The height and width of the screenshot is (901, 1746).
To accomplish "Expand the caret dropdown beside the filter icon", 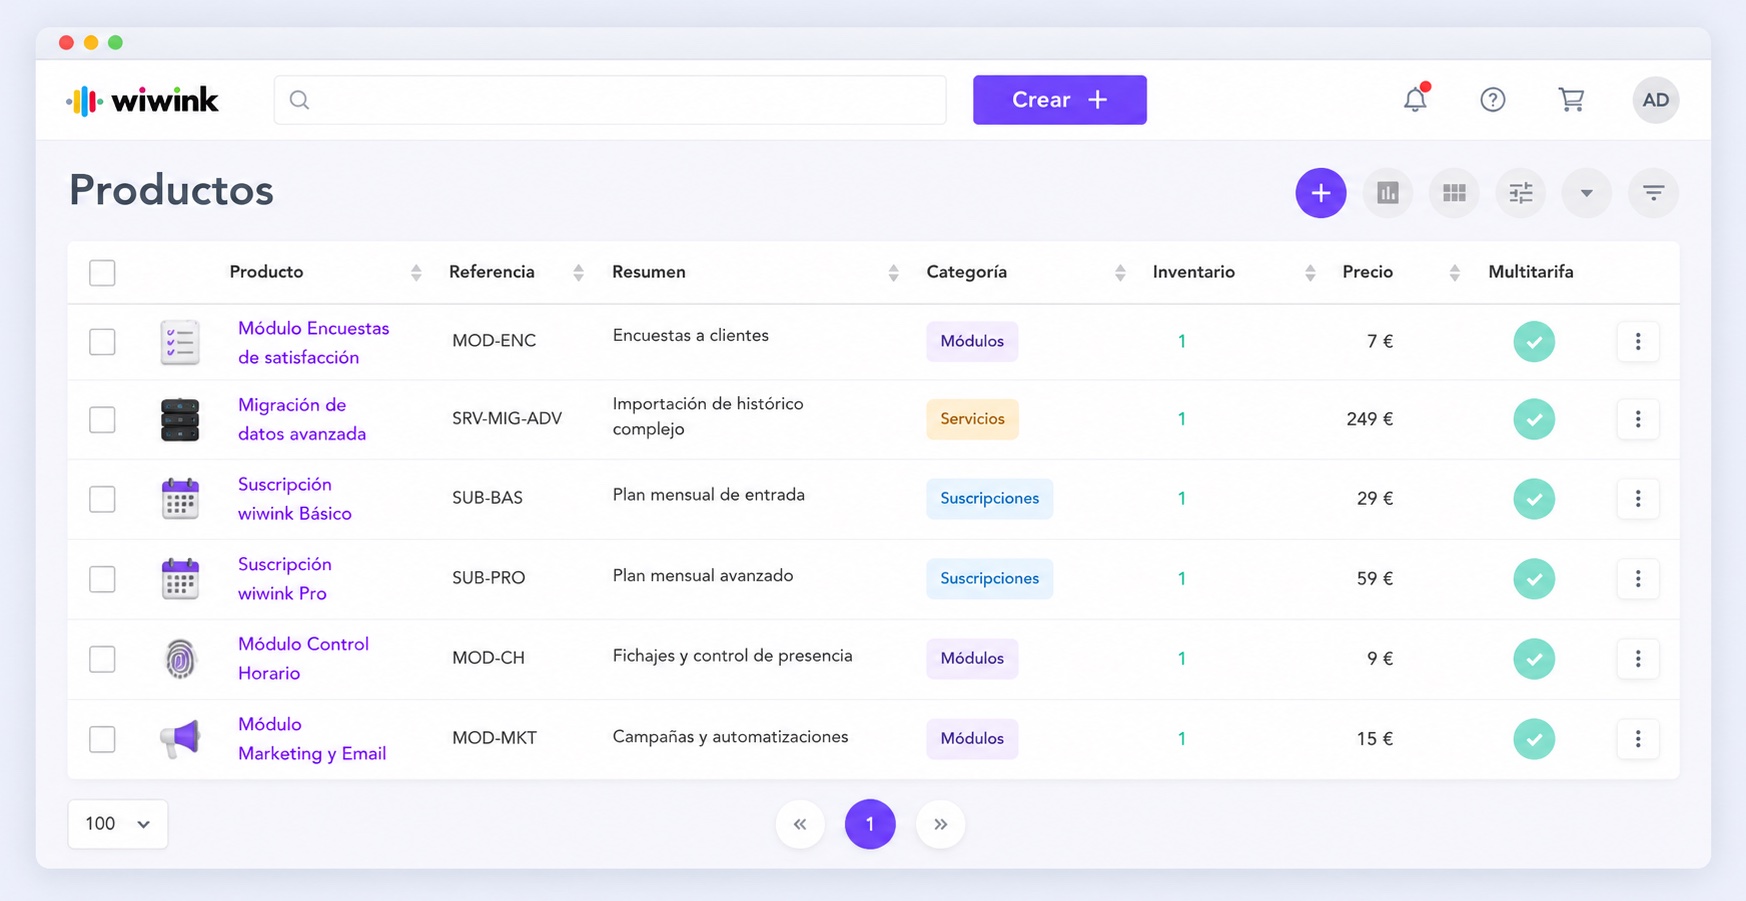I will [x=1587, y=193].
